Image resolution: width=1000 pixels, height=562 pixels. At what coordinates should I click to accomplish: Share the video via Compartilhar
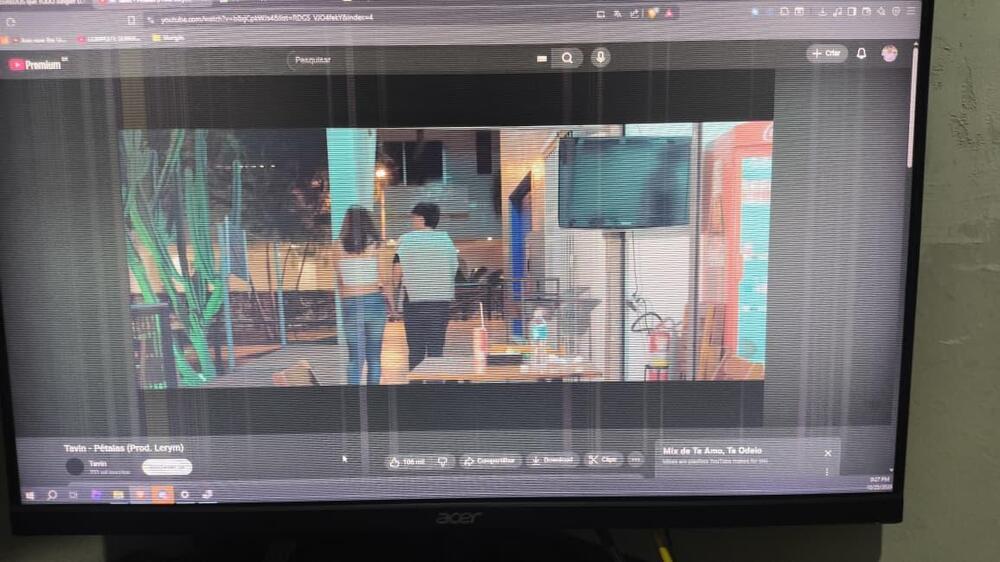coord(490,461)
